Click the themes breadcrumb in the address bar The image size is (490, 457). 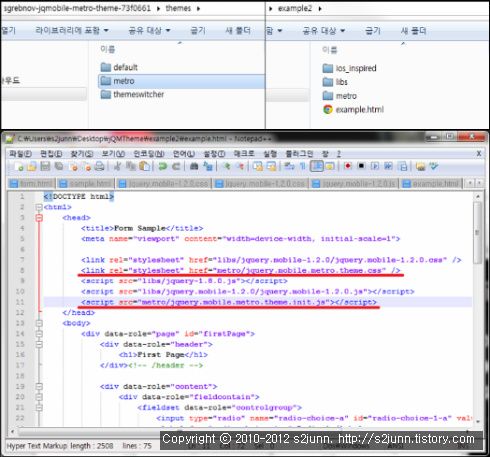coord(178,8)
